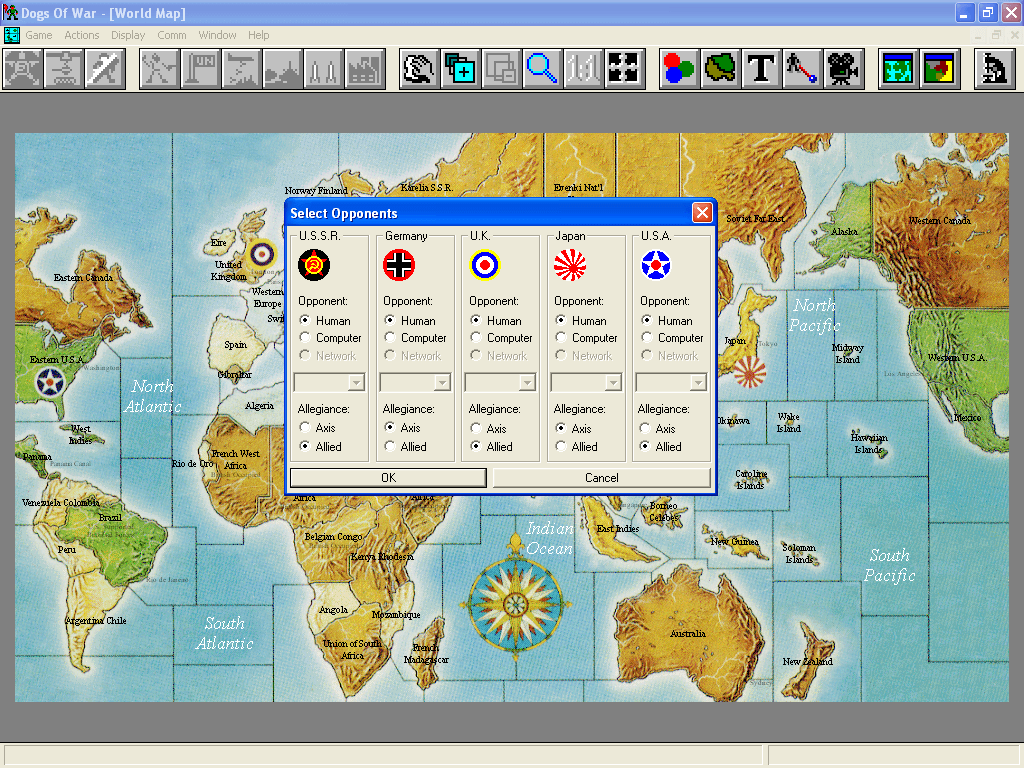Viewport: 1024px width, 768px height.
Task: Open the U.K. network dropdown
Action: pos(527,383)
